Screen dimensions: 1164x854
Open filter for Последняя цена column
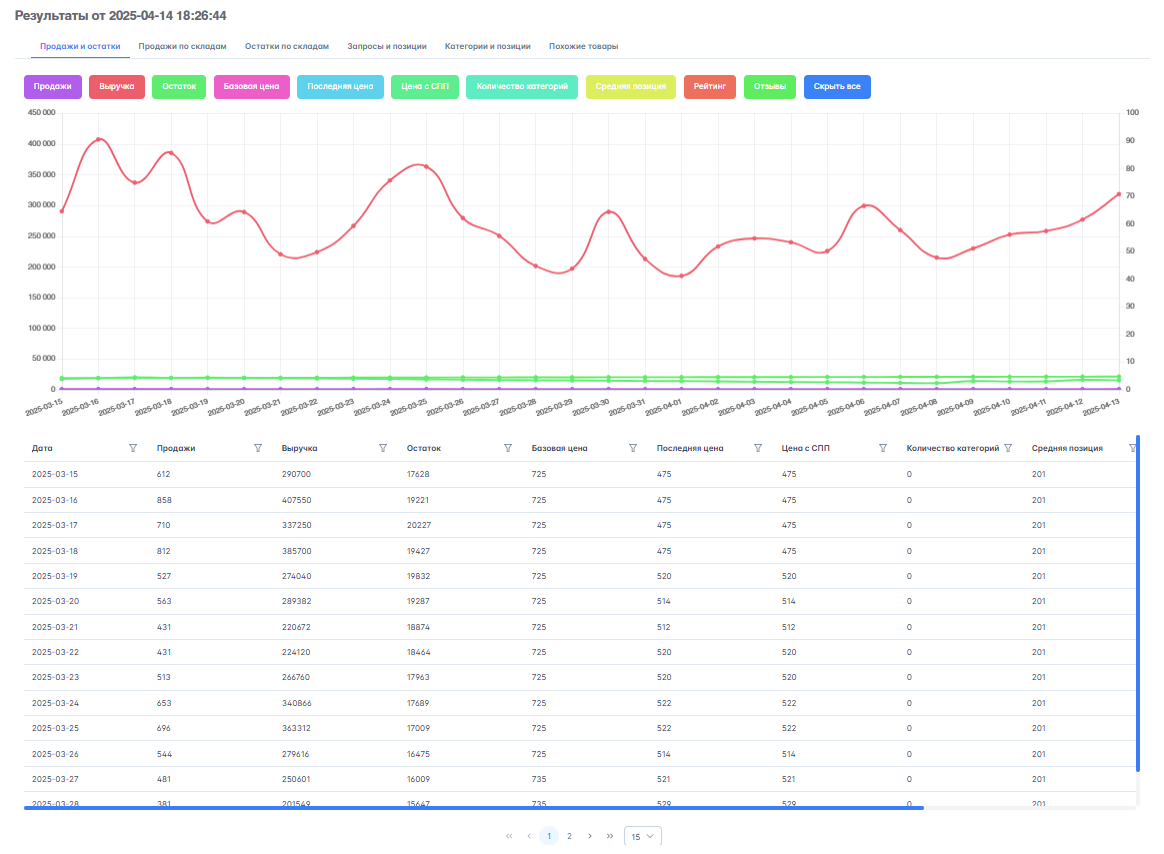click(x=758, y=448)
